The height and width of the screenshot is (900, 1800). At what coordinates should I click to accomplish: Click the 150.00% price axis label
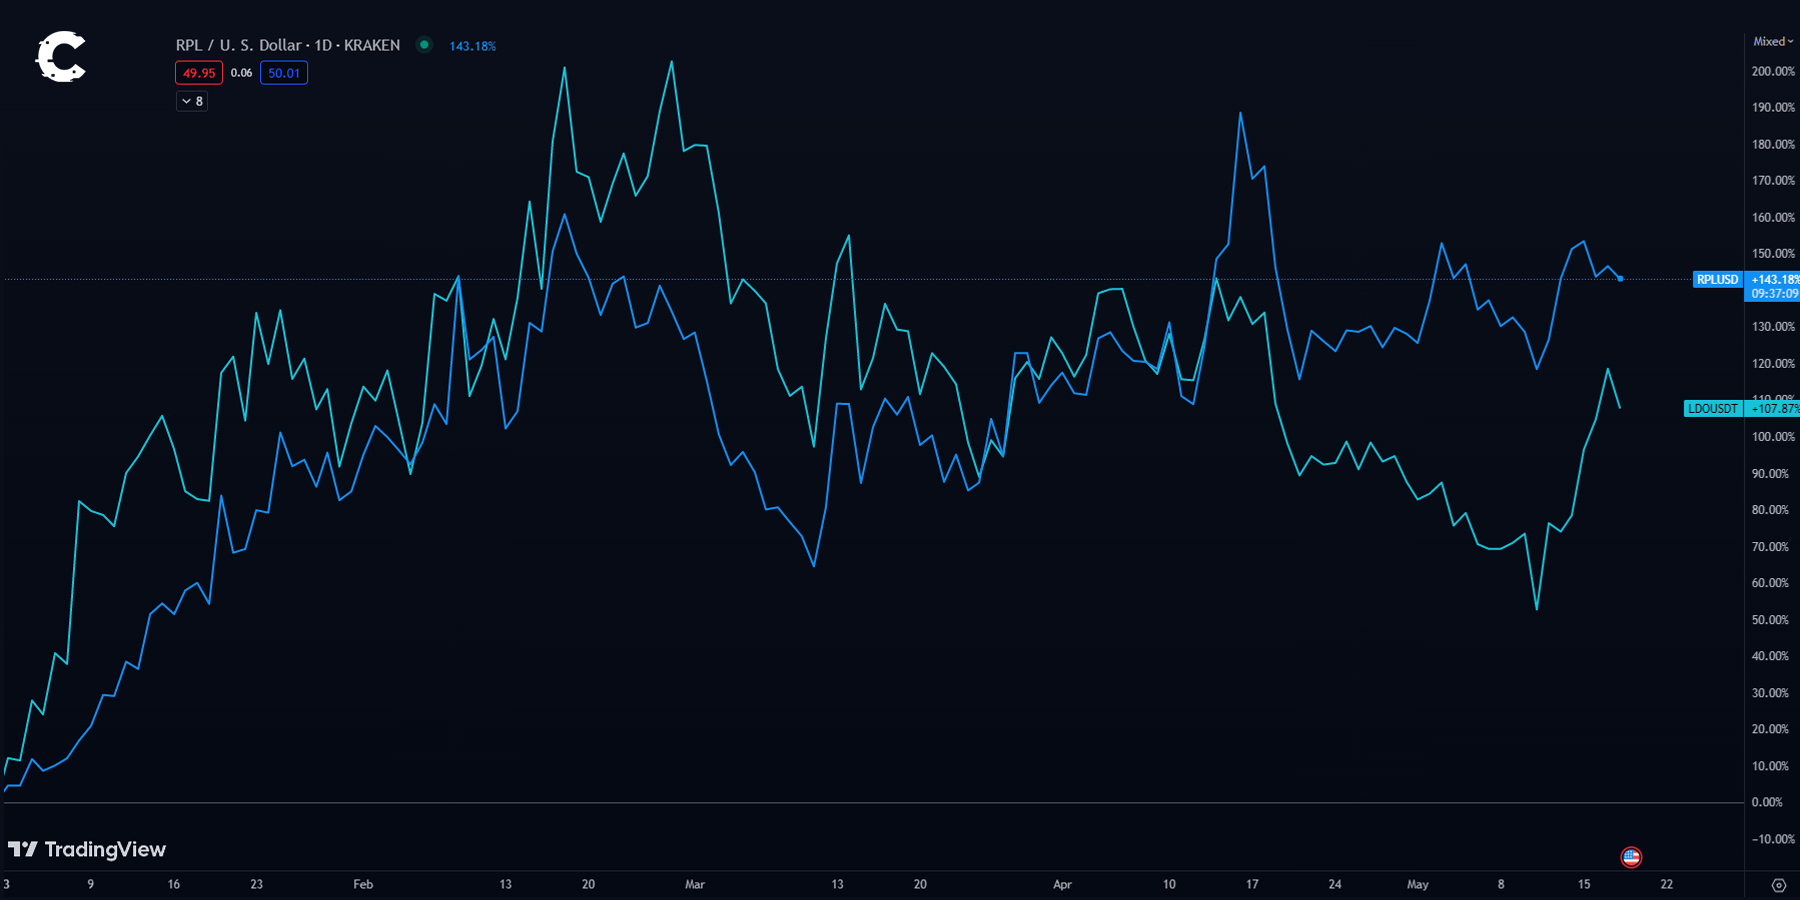(1773, 254)
